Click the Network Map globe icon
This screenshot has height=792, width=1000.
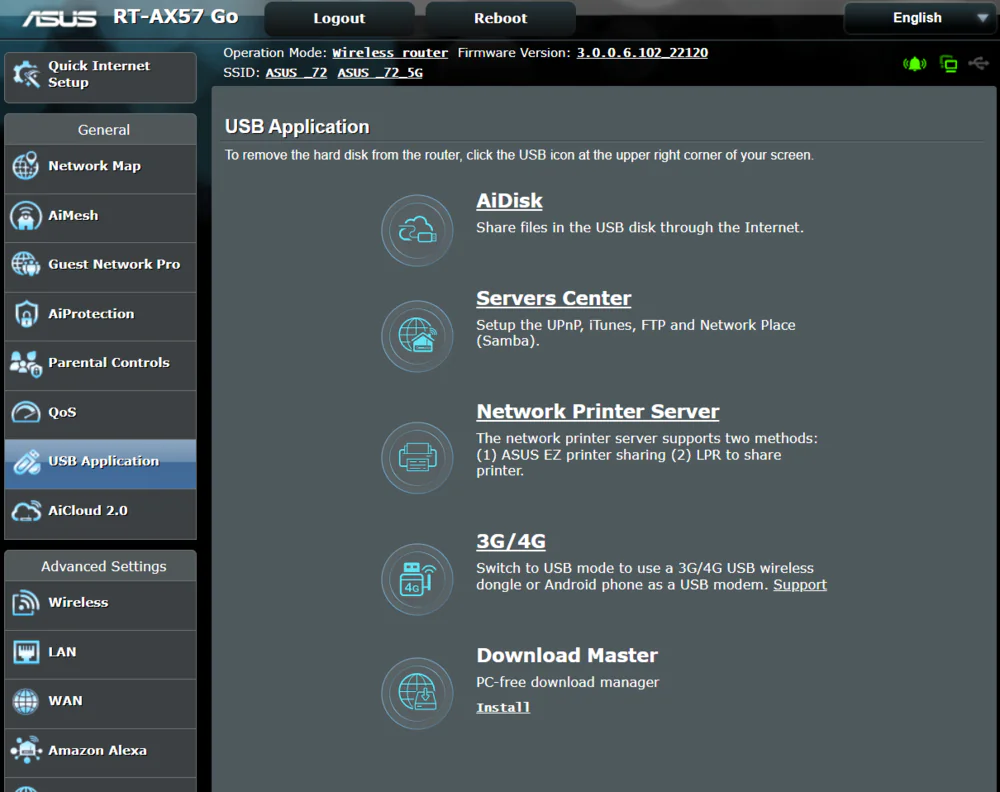26,166
